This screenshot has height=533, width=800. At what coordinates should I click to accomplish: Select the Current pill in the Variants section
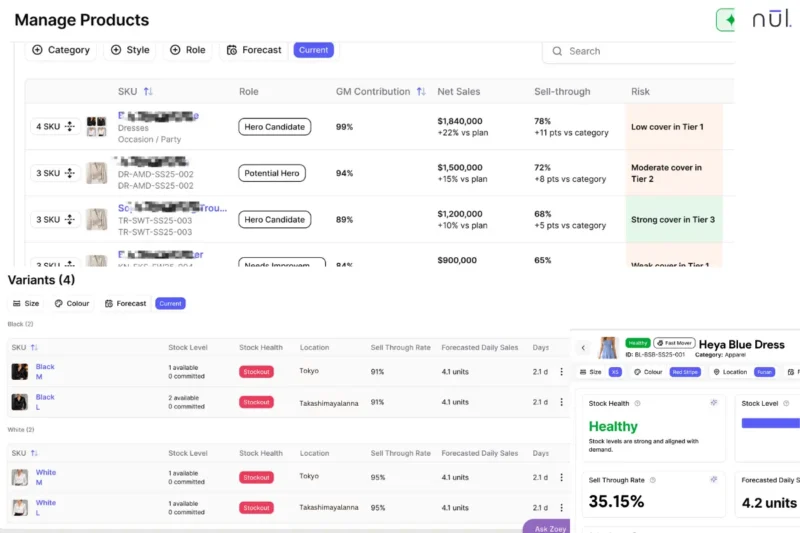point(170,303)
